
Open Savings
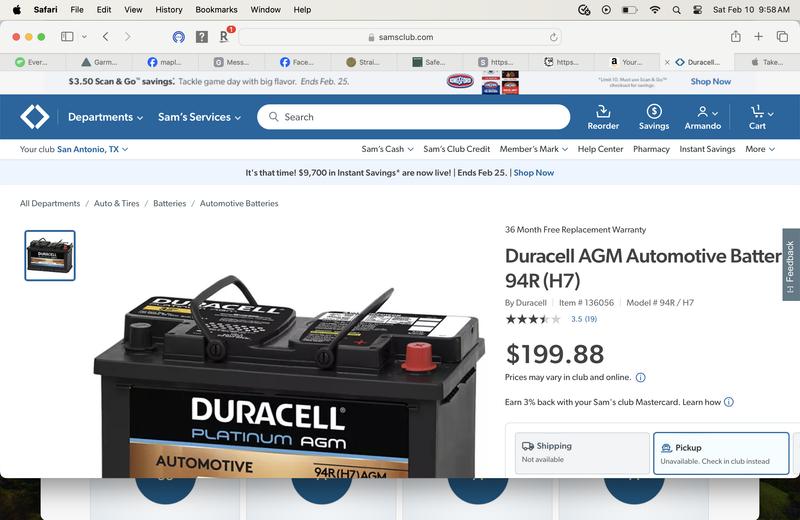[x=654, y=117]
